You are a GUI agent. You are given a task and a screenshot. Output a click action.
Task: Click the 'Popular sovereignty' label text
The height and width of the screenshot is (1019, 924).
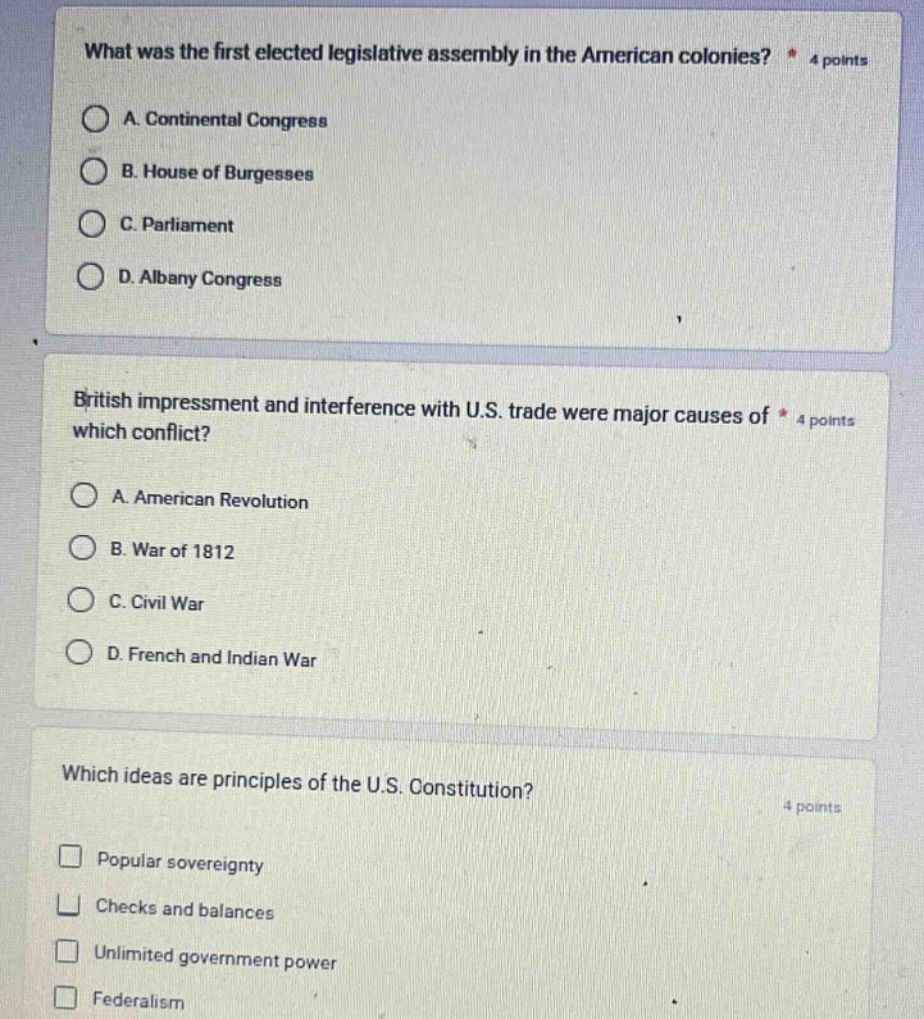[181, 864]
